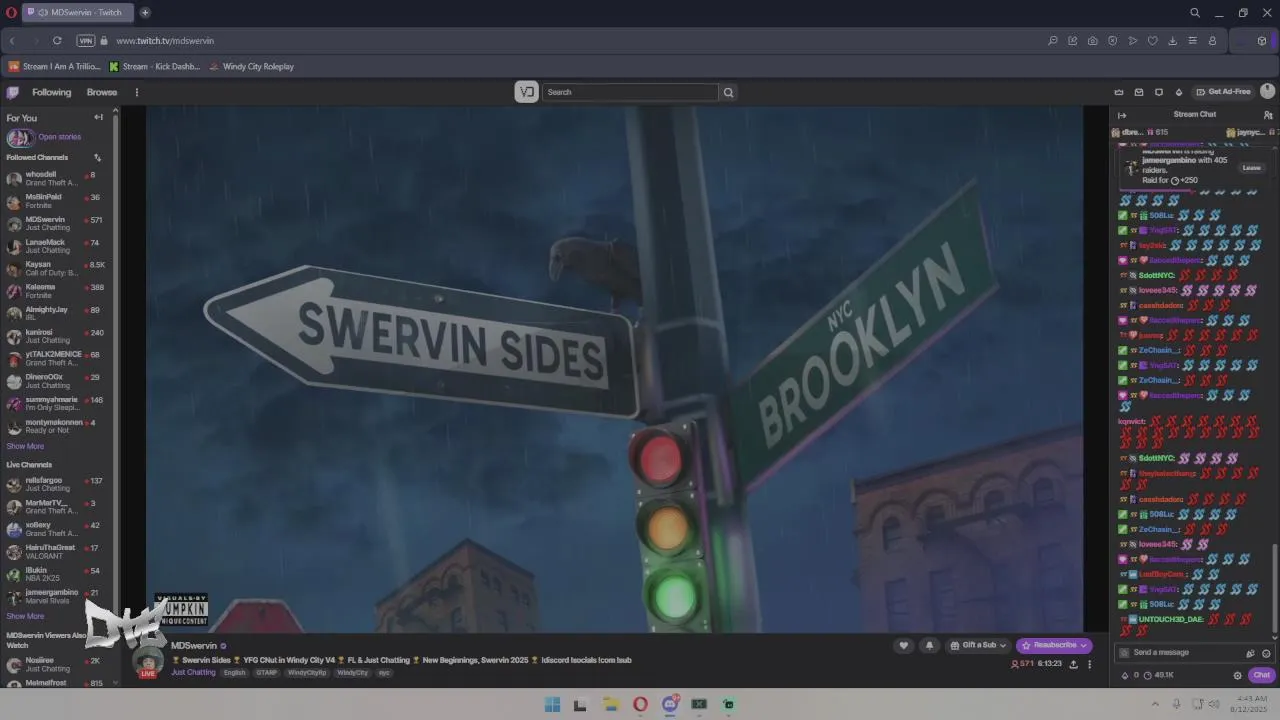Reload the page with the refresh icon
The width and height of the screenshot is (1280, 720).
tap(57, 41)
